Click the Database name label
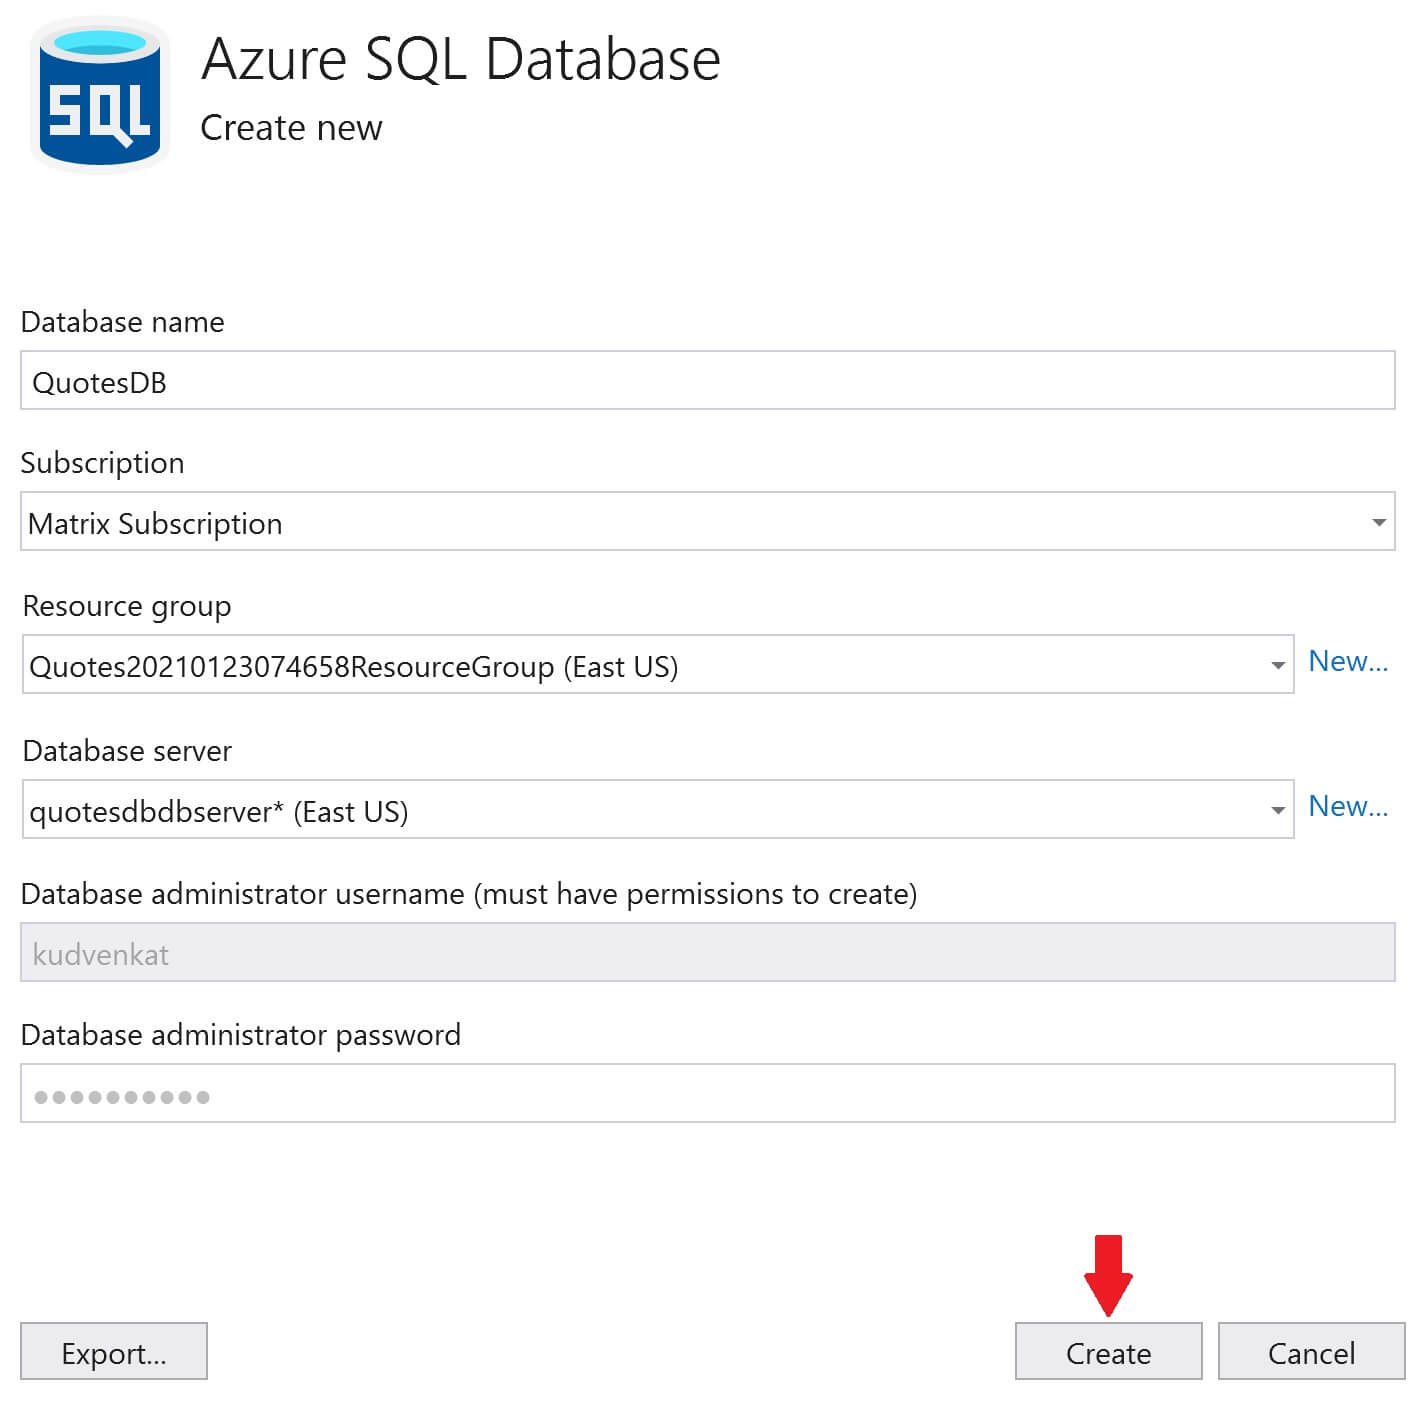Viewport: 1425px width, 1402px height. point(122,322)
